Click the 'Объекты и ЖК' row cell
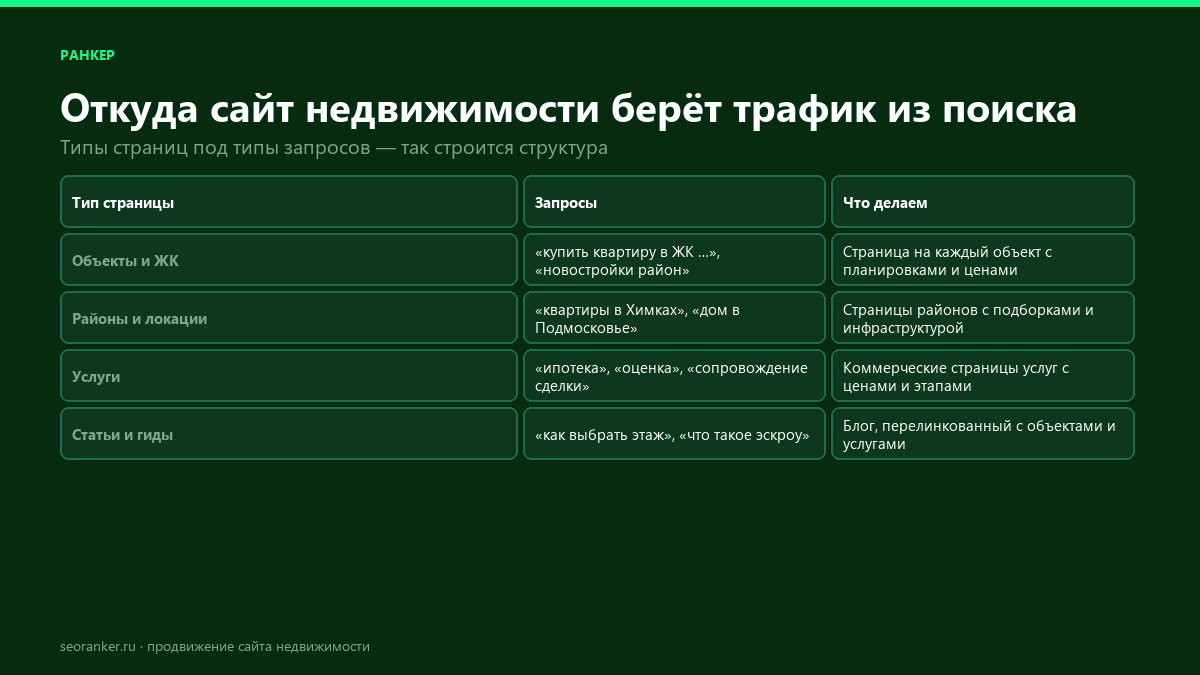The width and height of the screenshot is (1200, 675). point(289,260)
